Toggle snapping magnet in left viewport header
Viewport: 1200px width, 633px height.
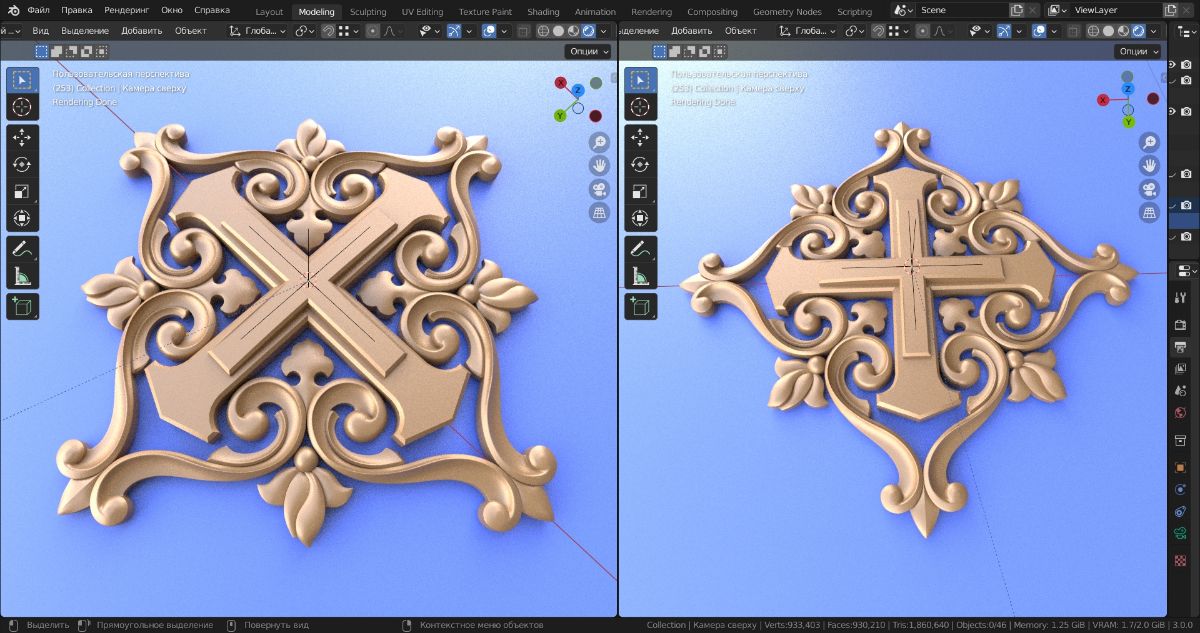tap(326, 31)
